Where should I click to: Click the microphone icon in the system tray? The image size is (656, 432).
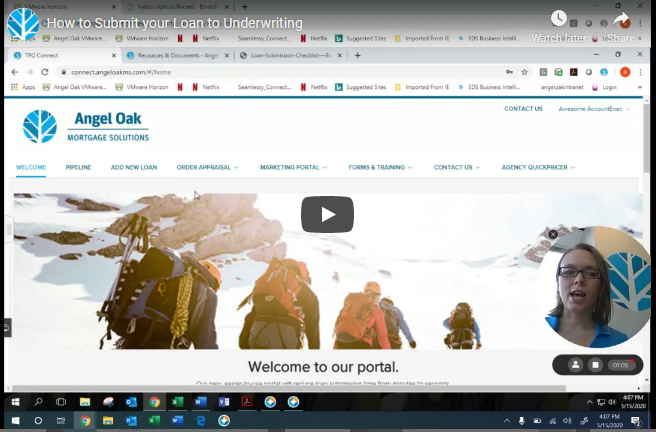click(x=522, y=420)
